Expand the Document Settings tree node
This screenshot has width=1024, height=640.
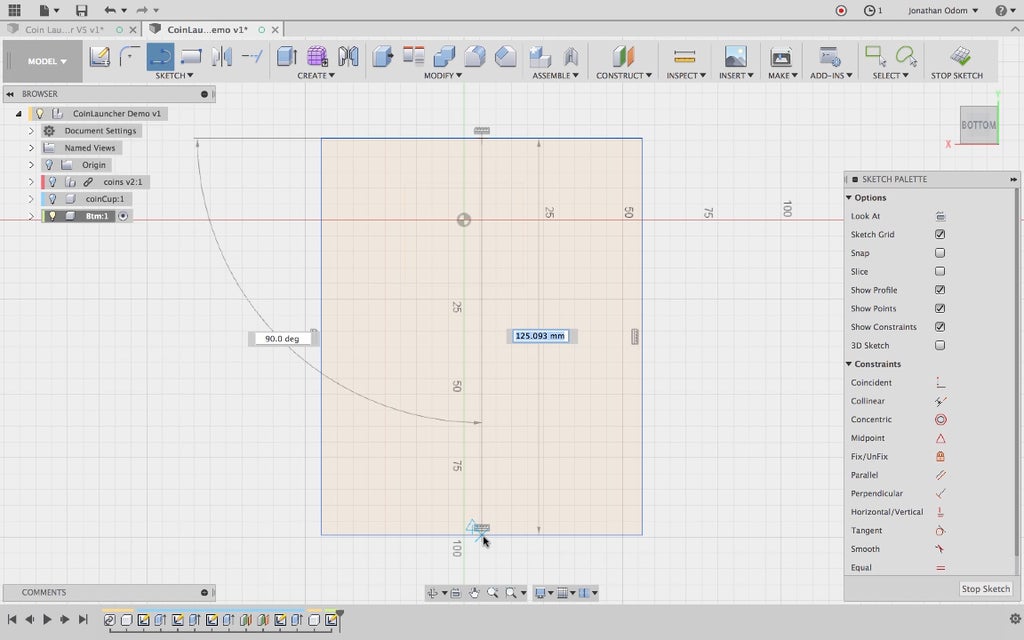(x=30, y=131)
